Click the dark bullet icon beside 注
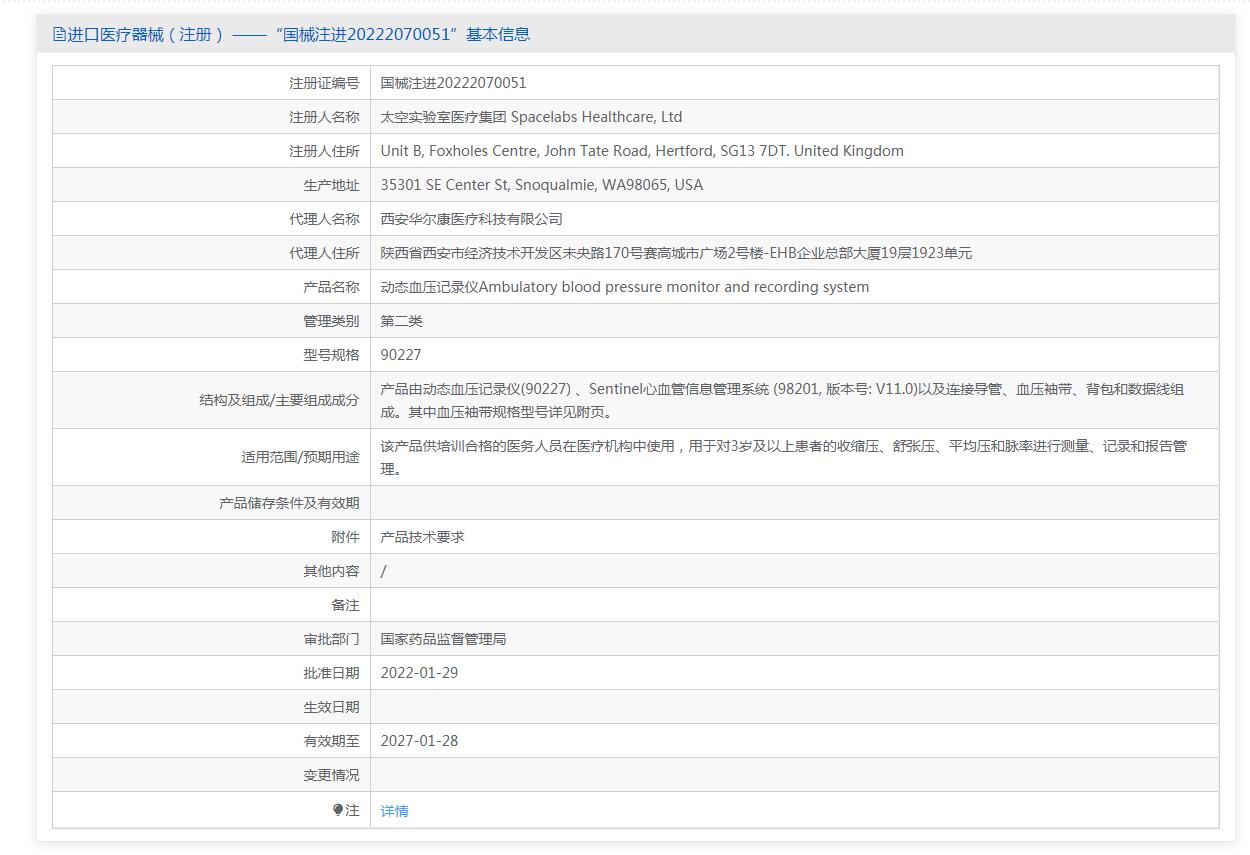The height and width of the screenshot is (855, 1250). (x=338, y=810)
